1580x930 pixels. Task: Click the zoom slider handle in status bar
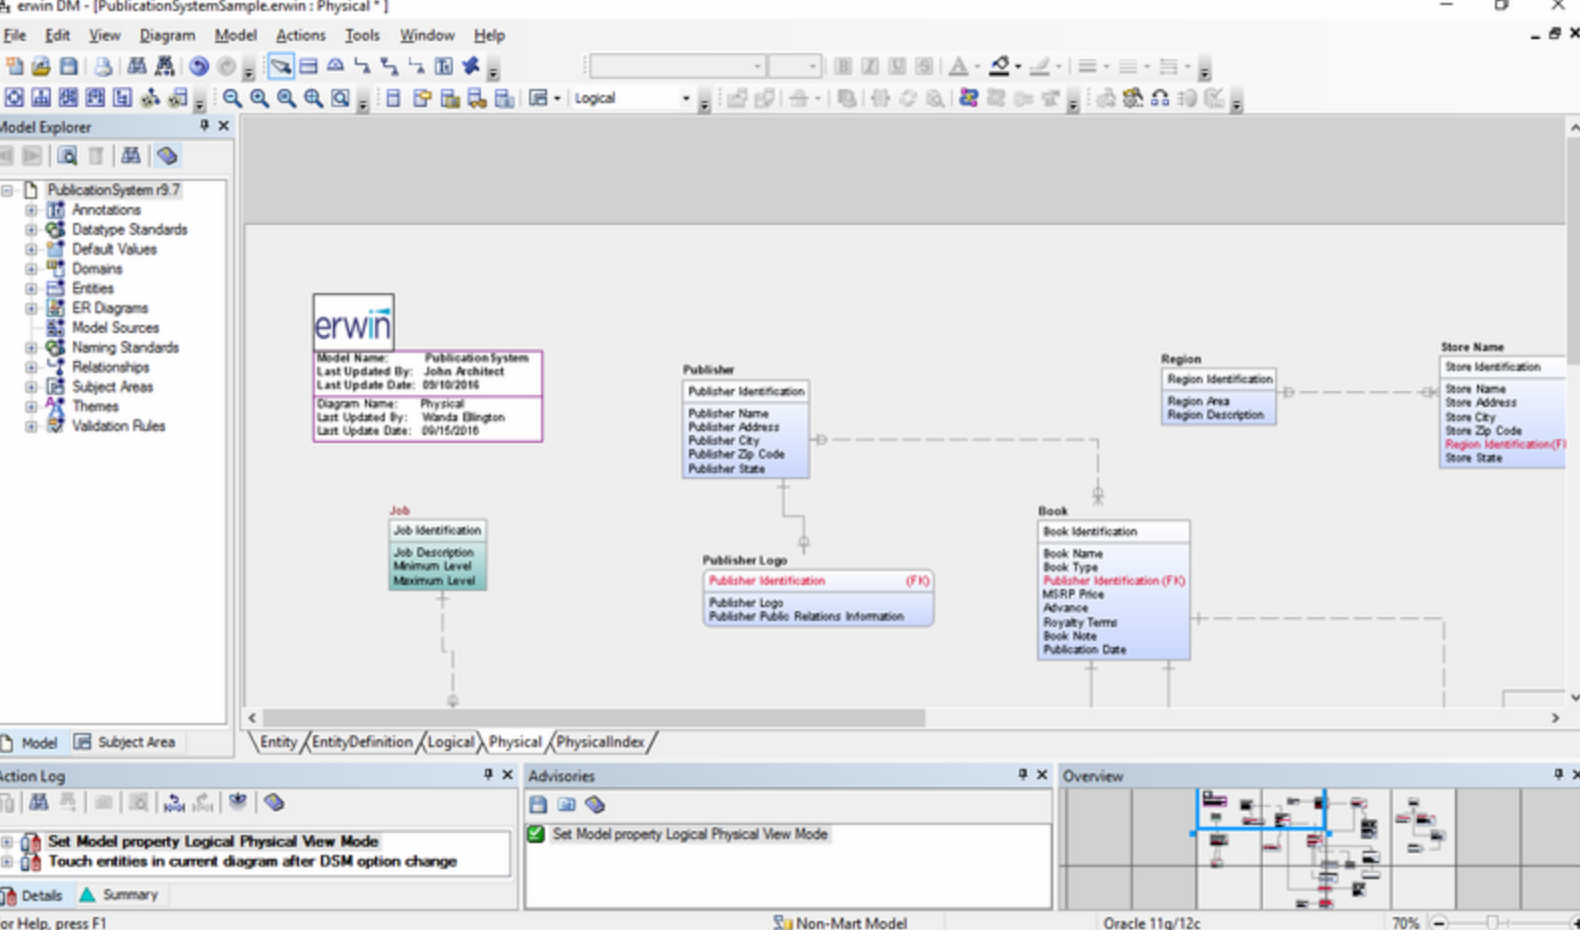tap(1492, 922)
